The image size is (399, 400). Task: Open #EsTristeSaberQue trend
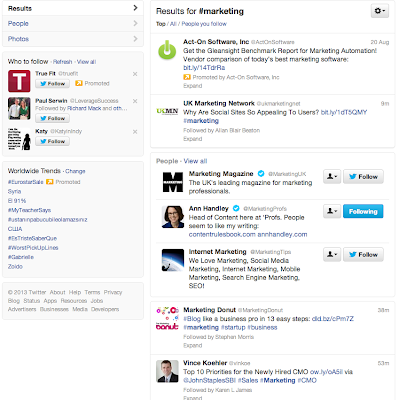[x=32, y=238]
